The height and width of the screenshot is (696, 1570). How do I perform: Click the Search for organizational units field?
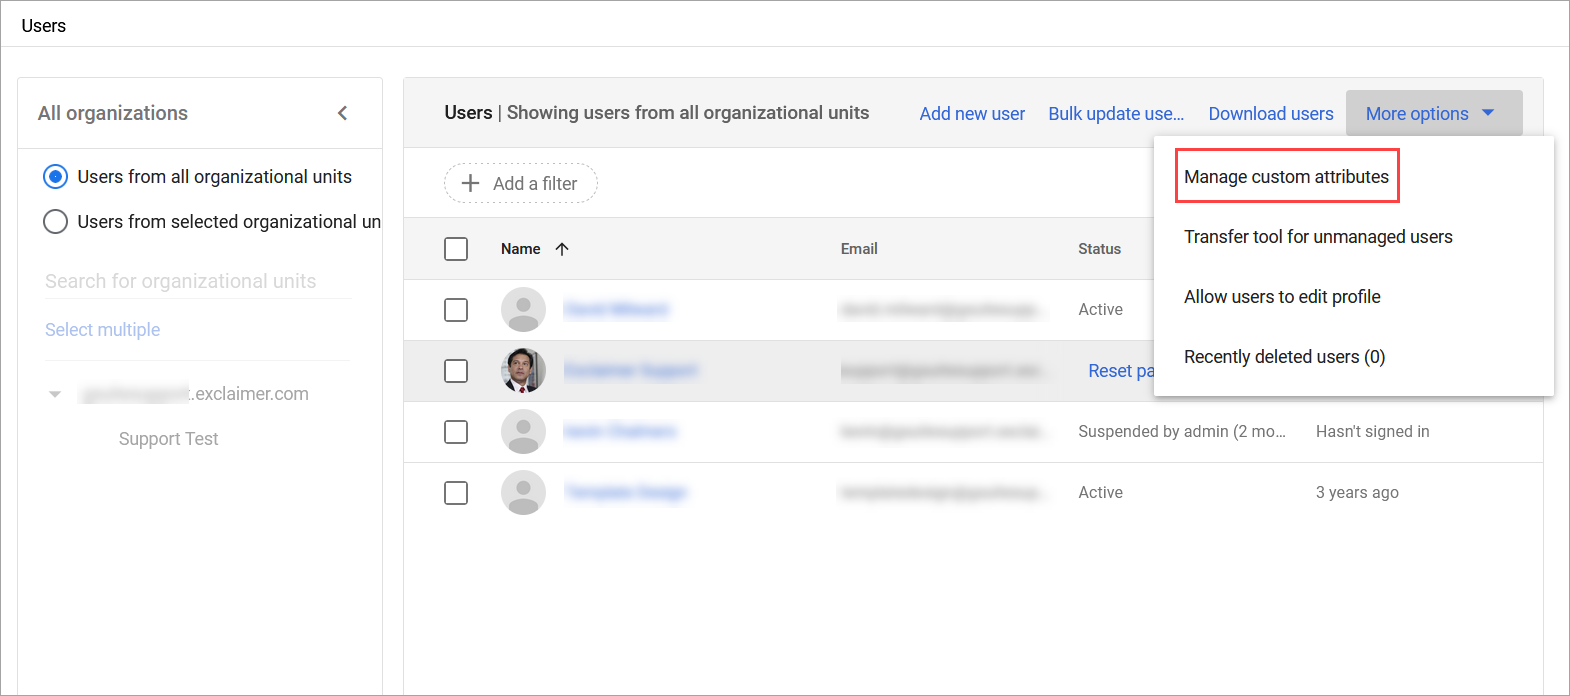click(198, 282)
